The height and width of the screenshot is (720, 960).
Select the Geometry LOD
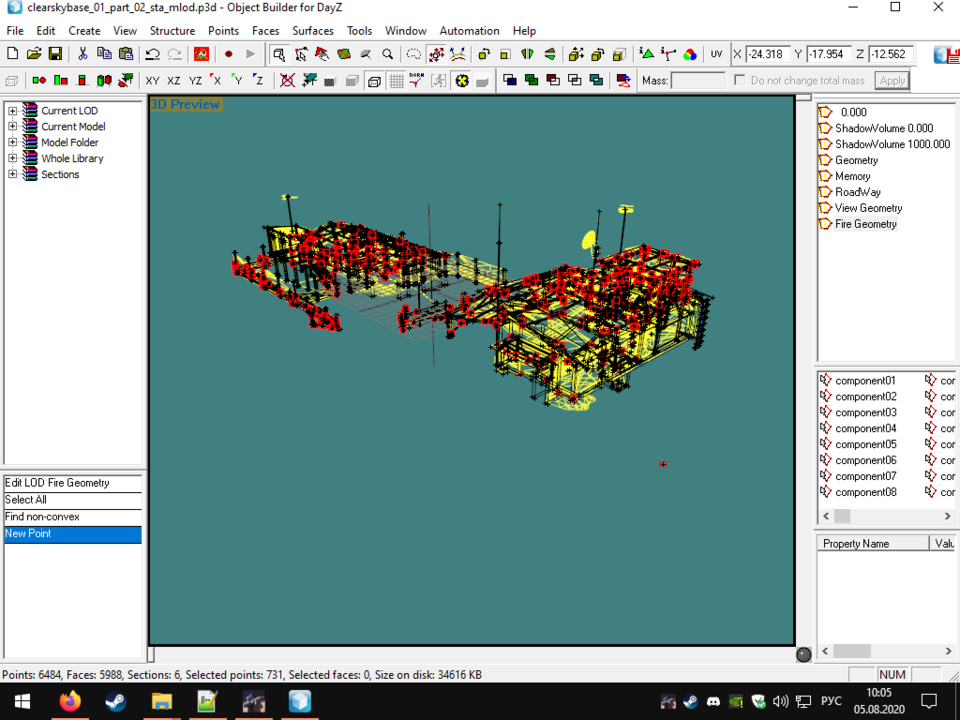pyautogui.click(x=856, y=160)
